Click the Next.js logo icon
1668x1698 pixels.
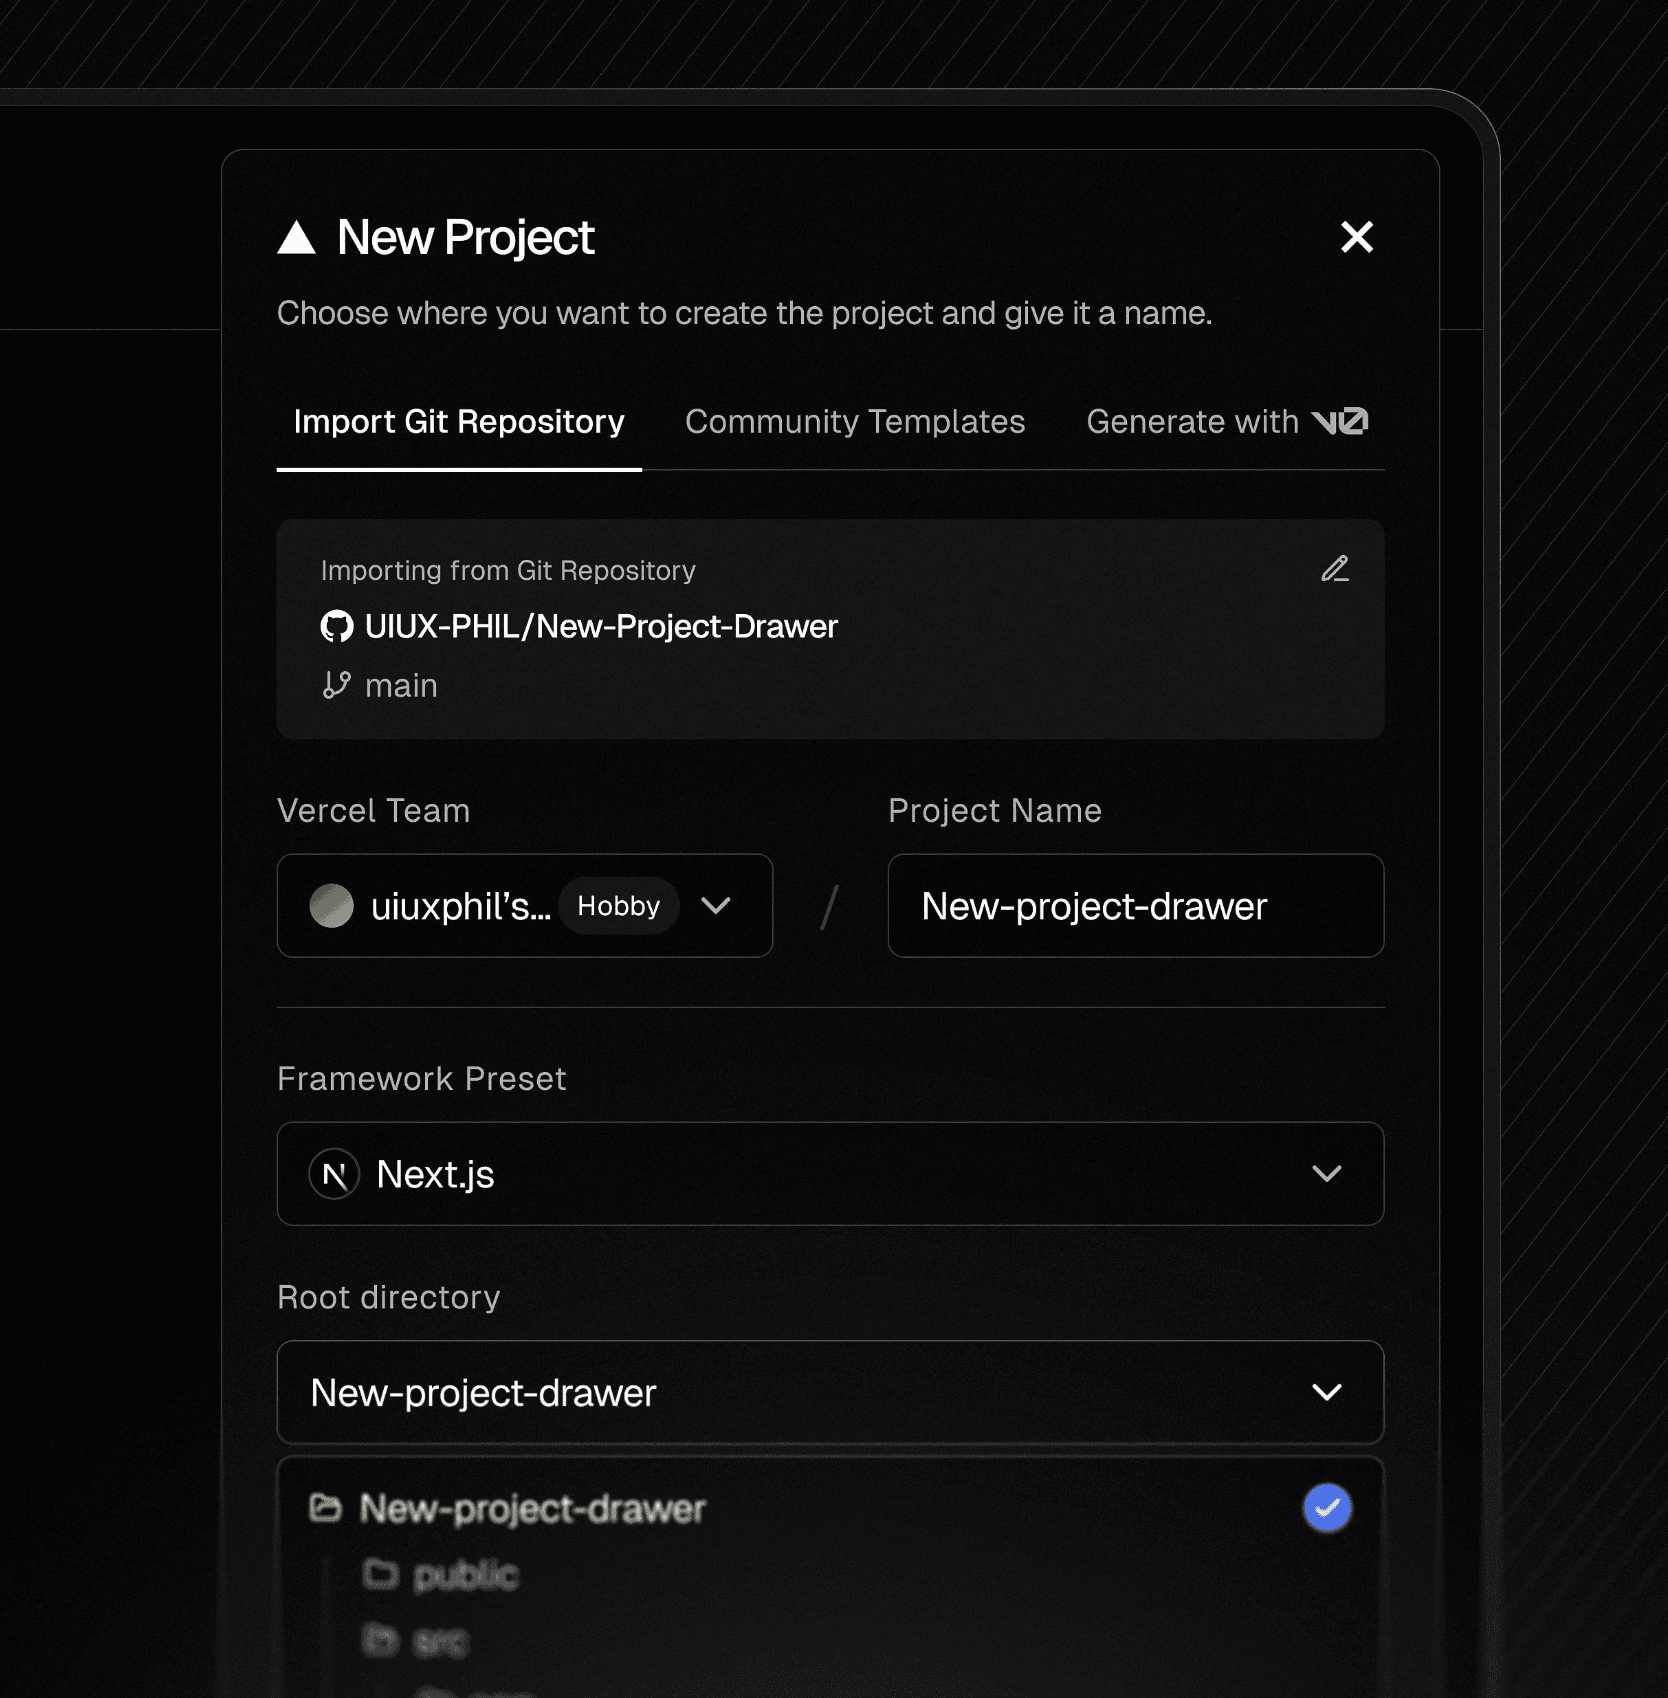(335, 1174)
